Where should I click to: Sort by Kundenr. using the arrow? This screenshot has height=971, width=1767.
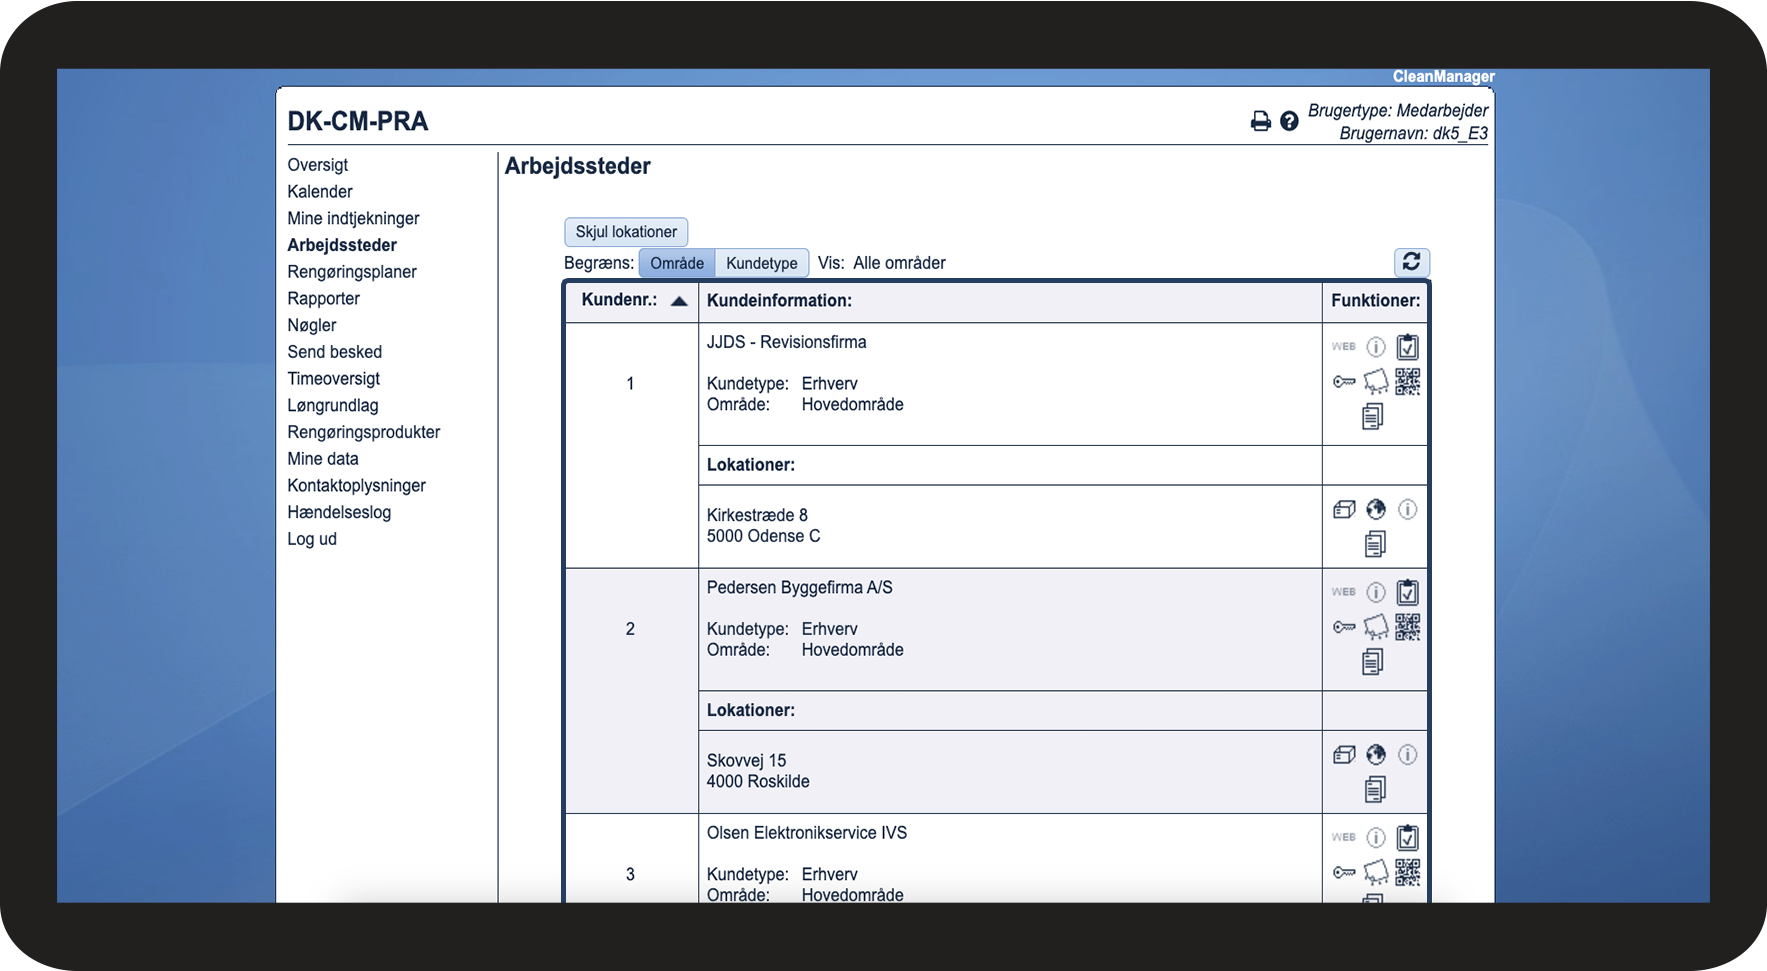pos(679,301)
